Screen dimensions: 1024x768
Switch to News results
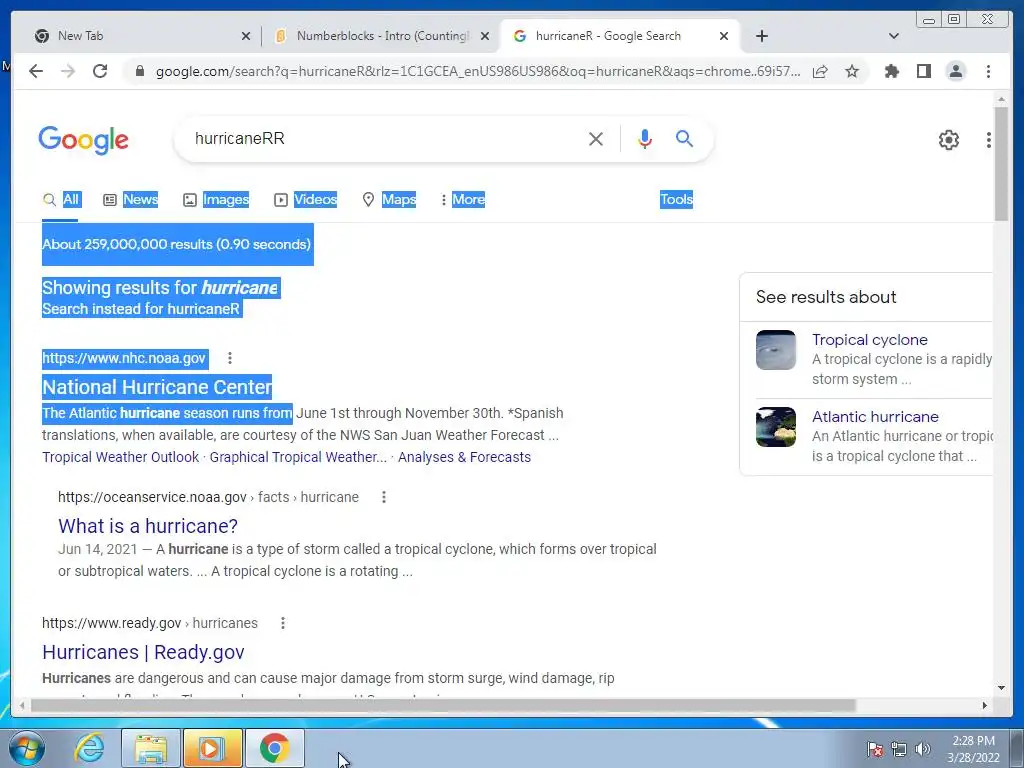point(131,199)
